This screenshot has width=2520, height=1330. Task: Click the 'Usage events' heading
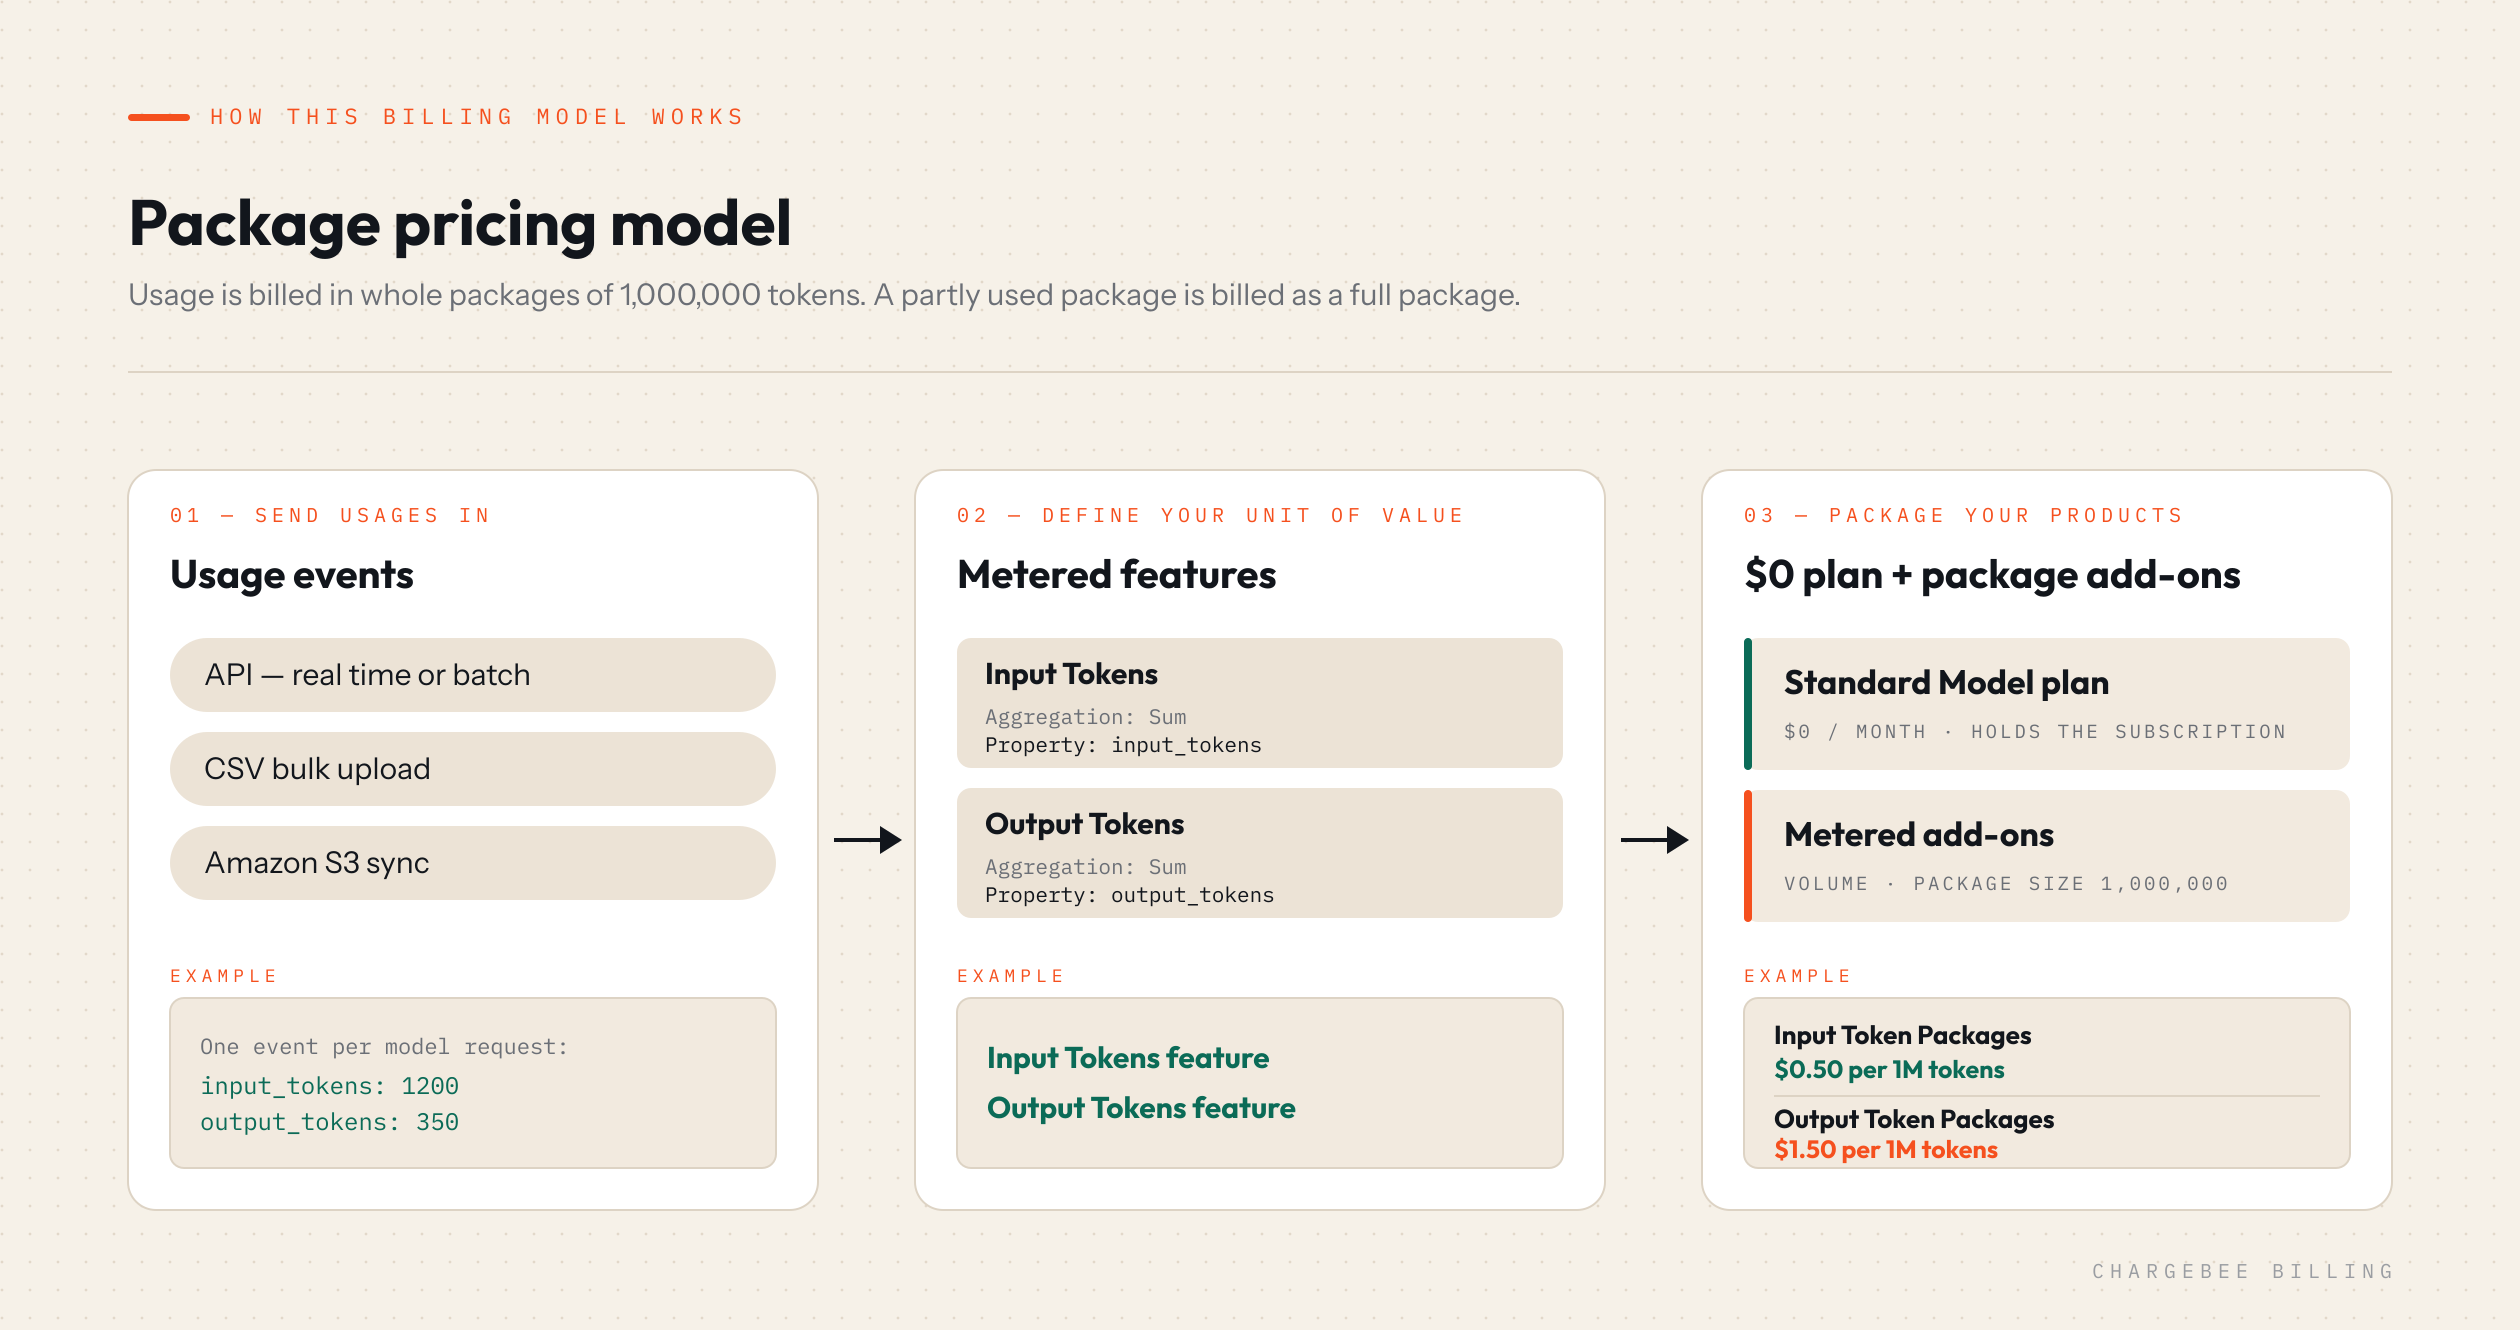click(x=291, y=576)
